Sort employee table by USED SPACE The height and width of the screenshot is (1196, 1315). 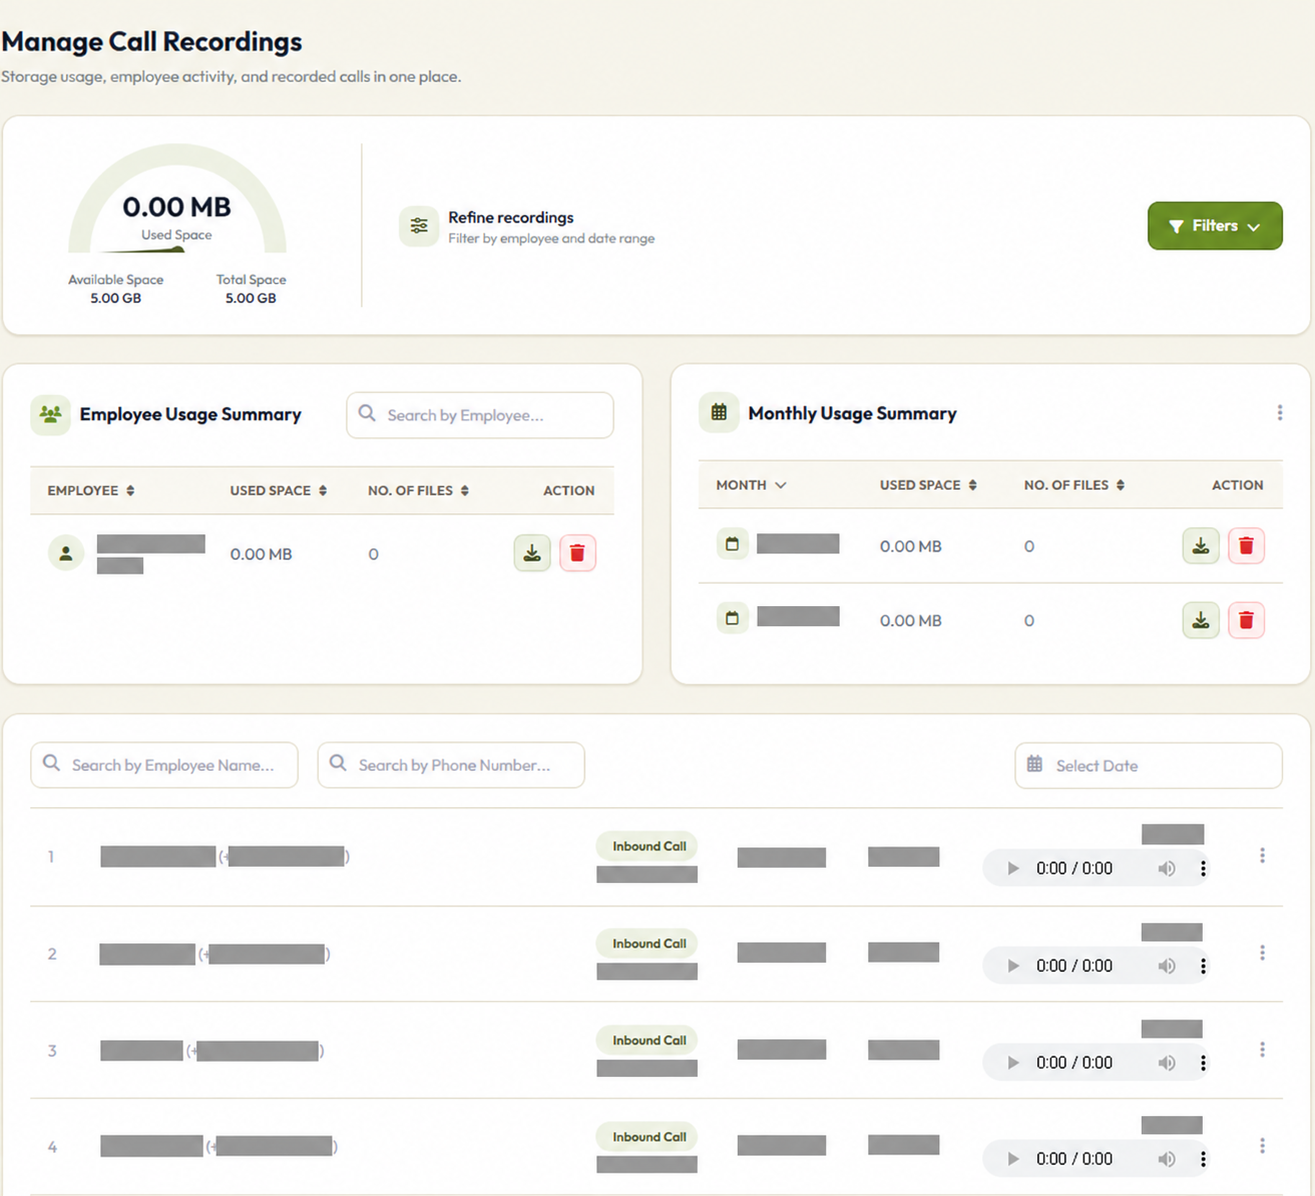coord(278,490)
